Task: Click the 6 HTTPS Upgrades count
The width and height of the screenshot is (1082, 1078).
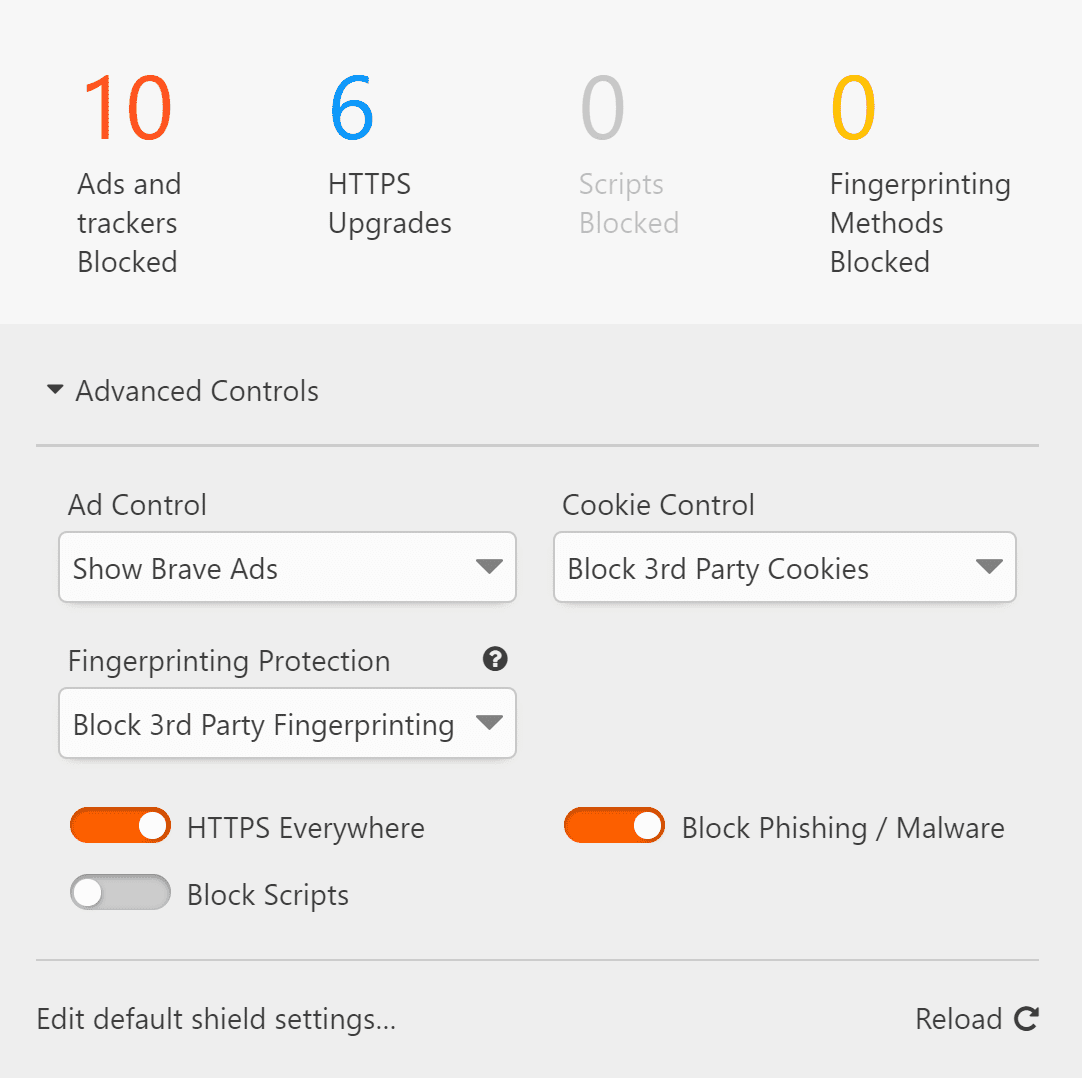Action: [x=352, y=108]
